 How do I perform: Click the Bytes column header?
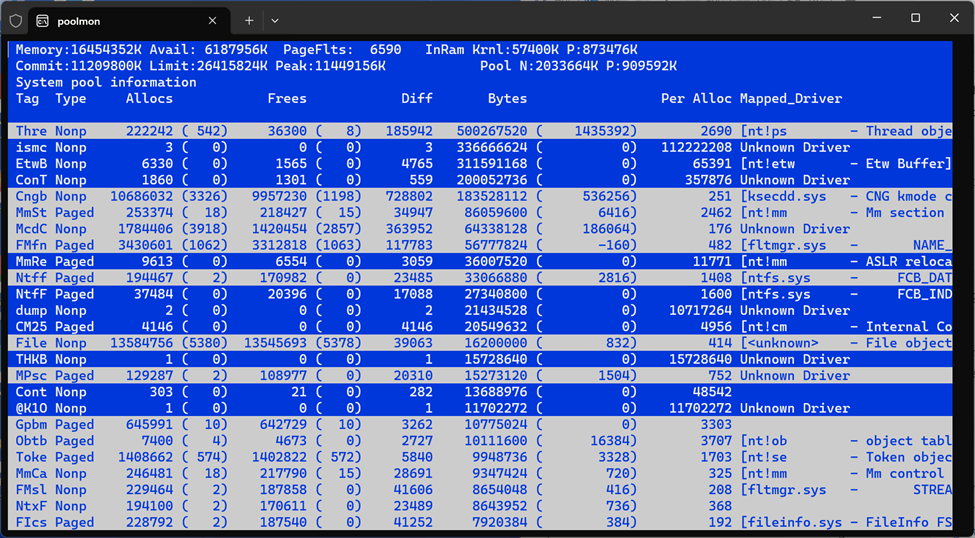point(507,98)
